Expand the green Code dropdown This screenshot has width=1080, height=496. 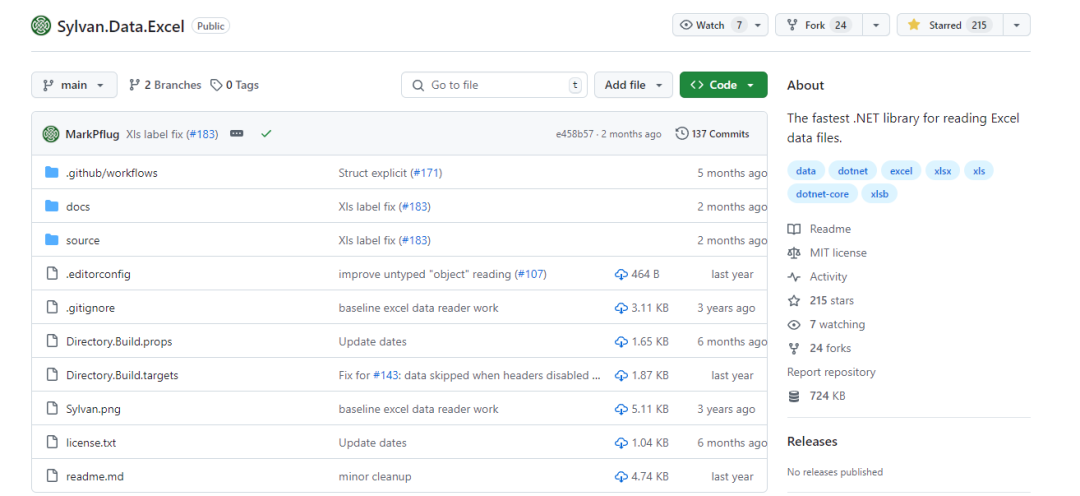coord(723,85)
